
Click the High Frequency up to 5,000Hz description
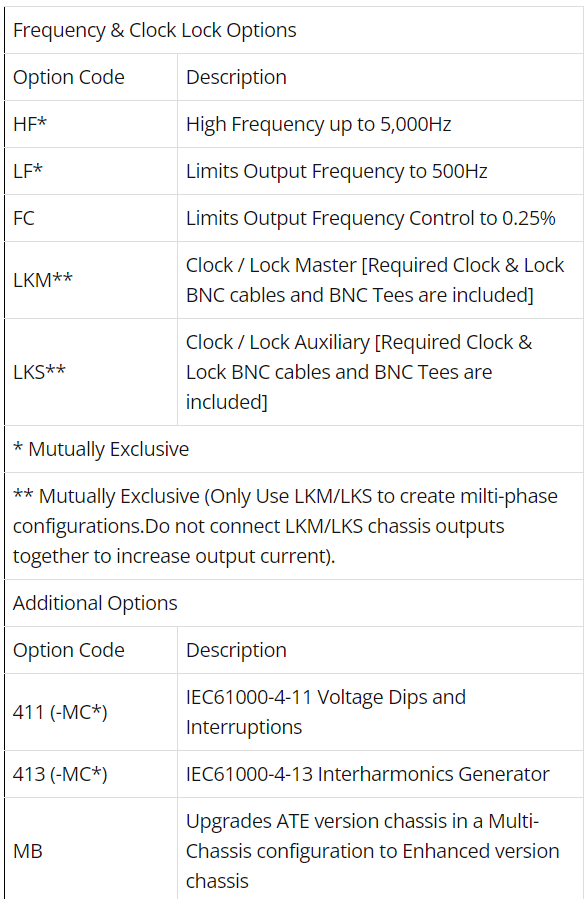pyautogui.click(x=319, y=124)
